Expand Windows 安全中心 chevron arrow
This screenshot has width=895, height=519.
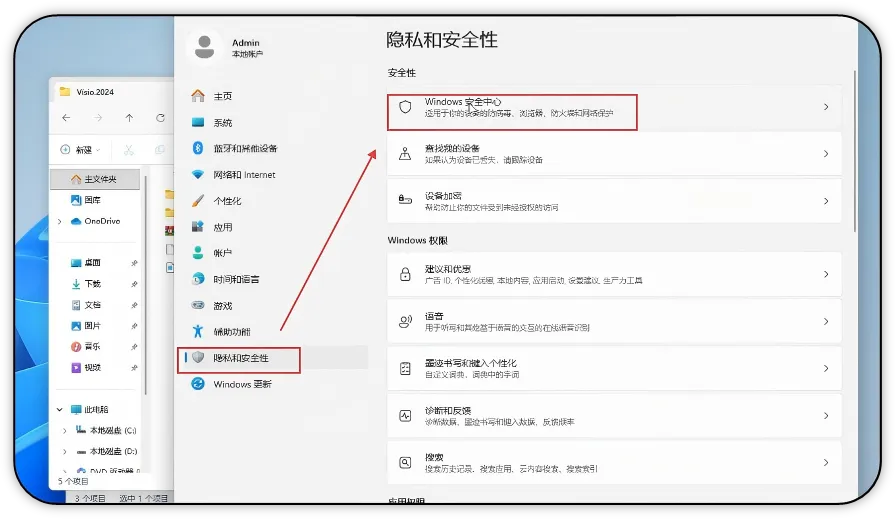click(826, 107)
